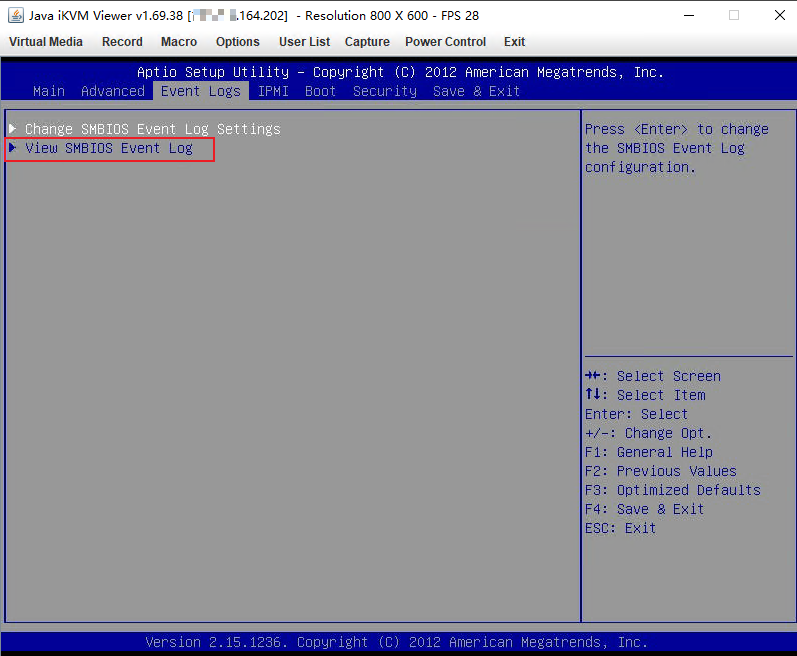This screenshot has width=797, height=656.
Task: Go to the Boot tab
Action: click(x=321, y=91)
